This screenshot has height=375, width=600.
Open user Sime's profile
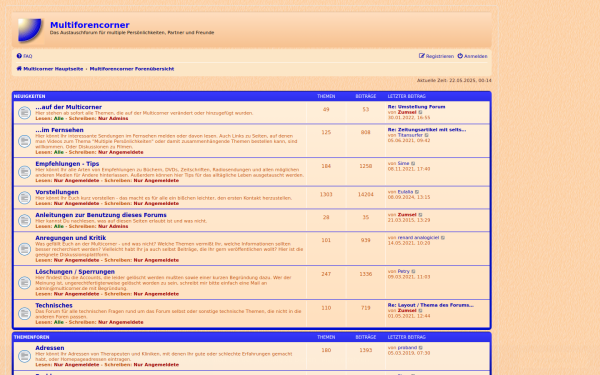[403, 163]
